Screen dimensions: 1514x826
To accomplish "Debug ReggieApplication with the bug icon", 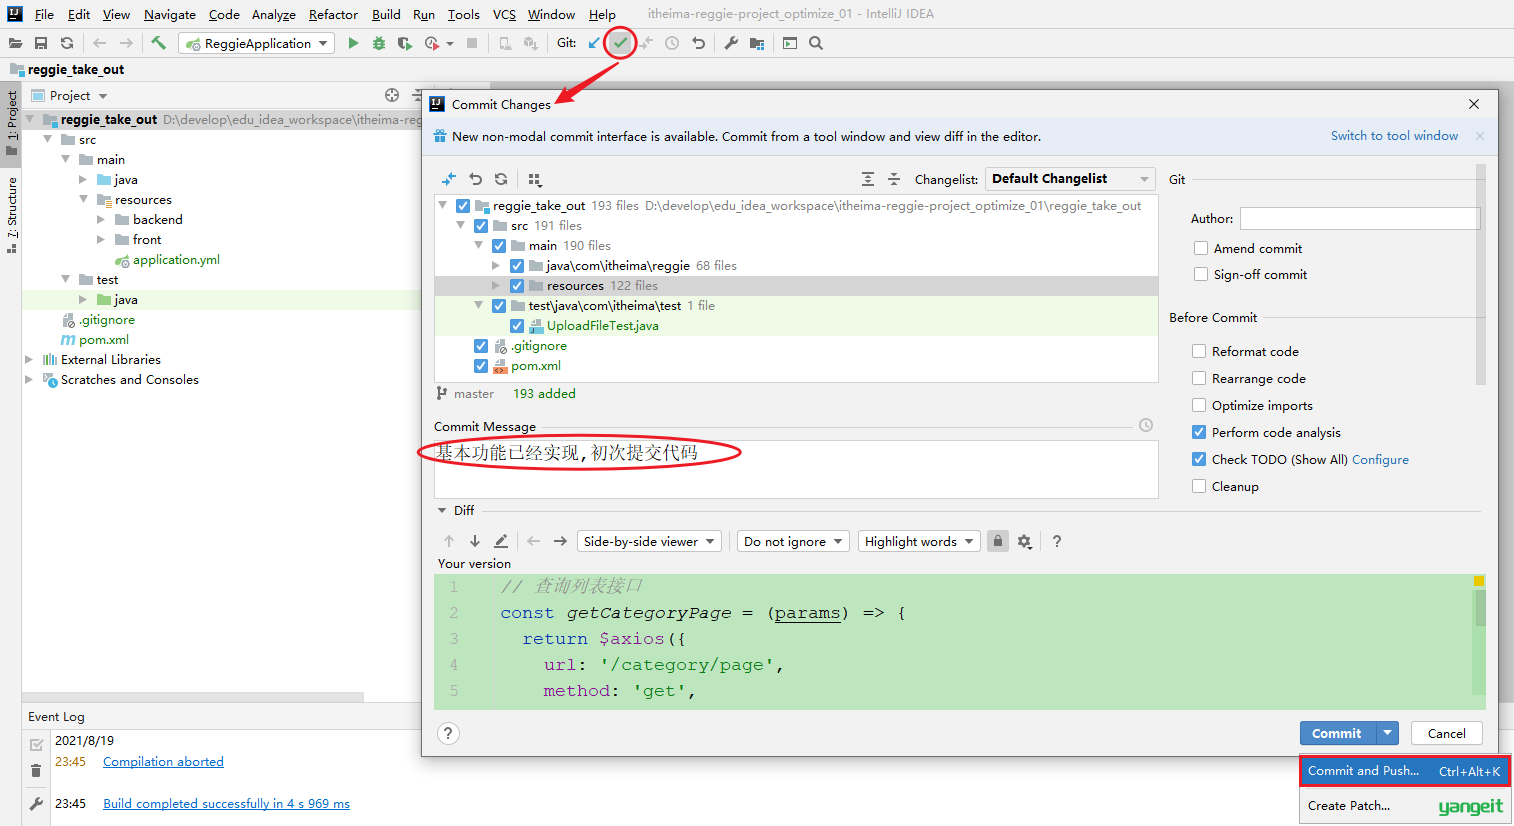I will point(379,43).
